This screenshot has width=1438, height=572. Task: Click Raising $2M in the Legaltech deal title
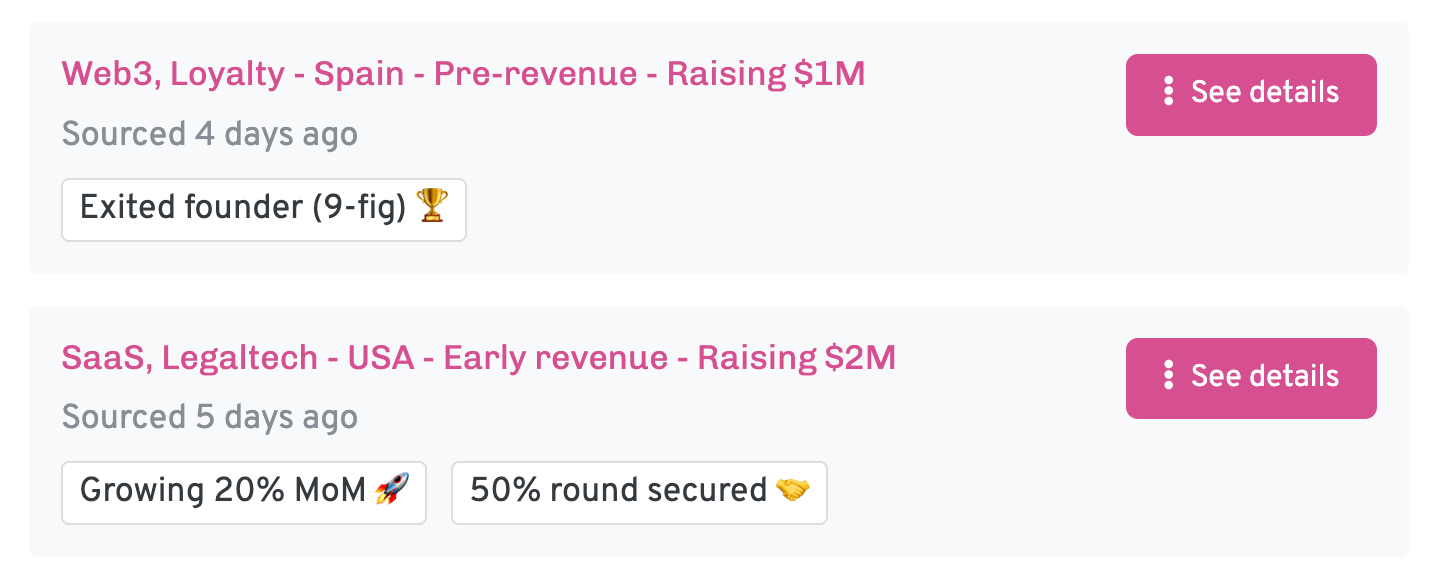tap(796, 358)
